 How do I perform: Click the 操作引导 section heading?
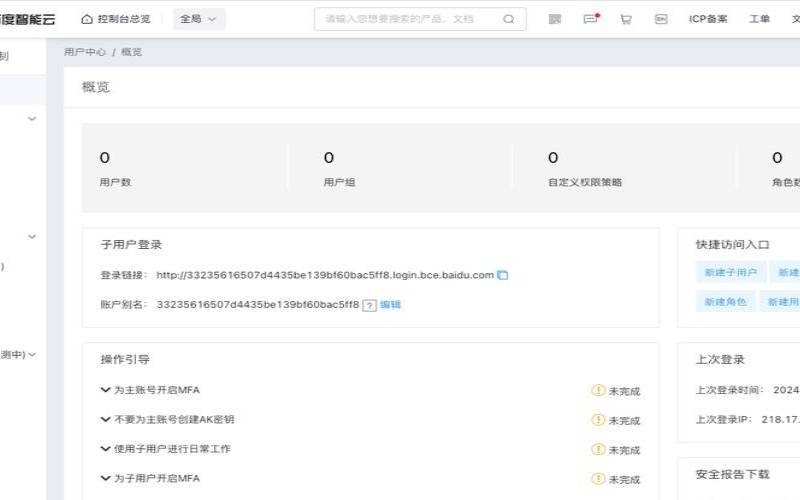125,360
